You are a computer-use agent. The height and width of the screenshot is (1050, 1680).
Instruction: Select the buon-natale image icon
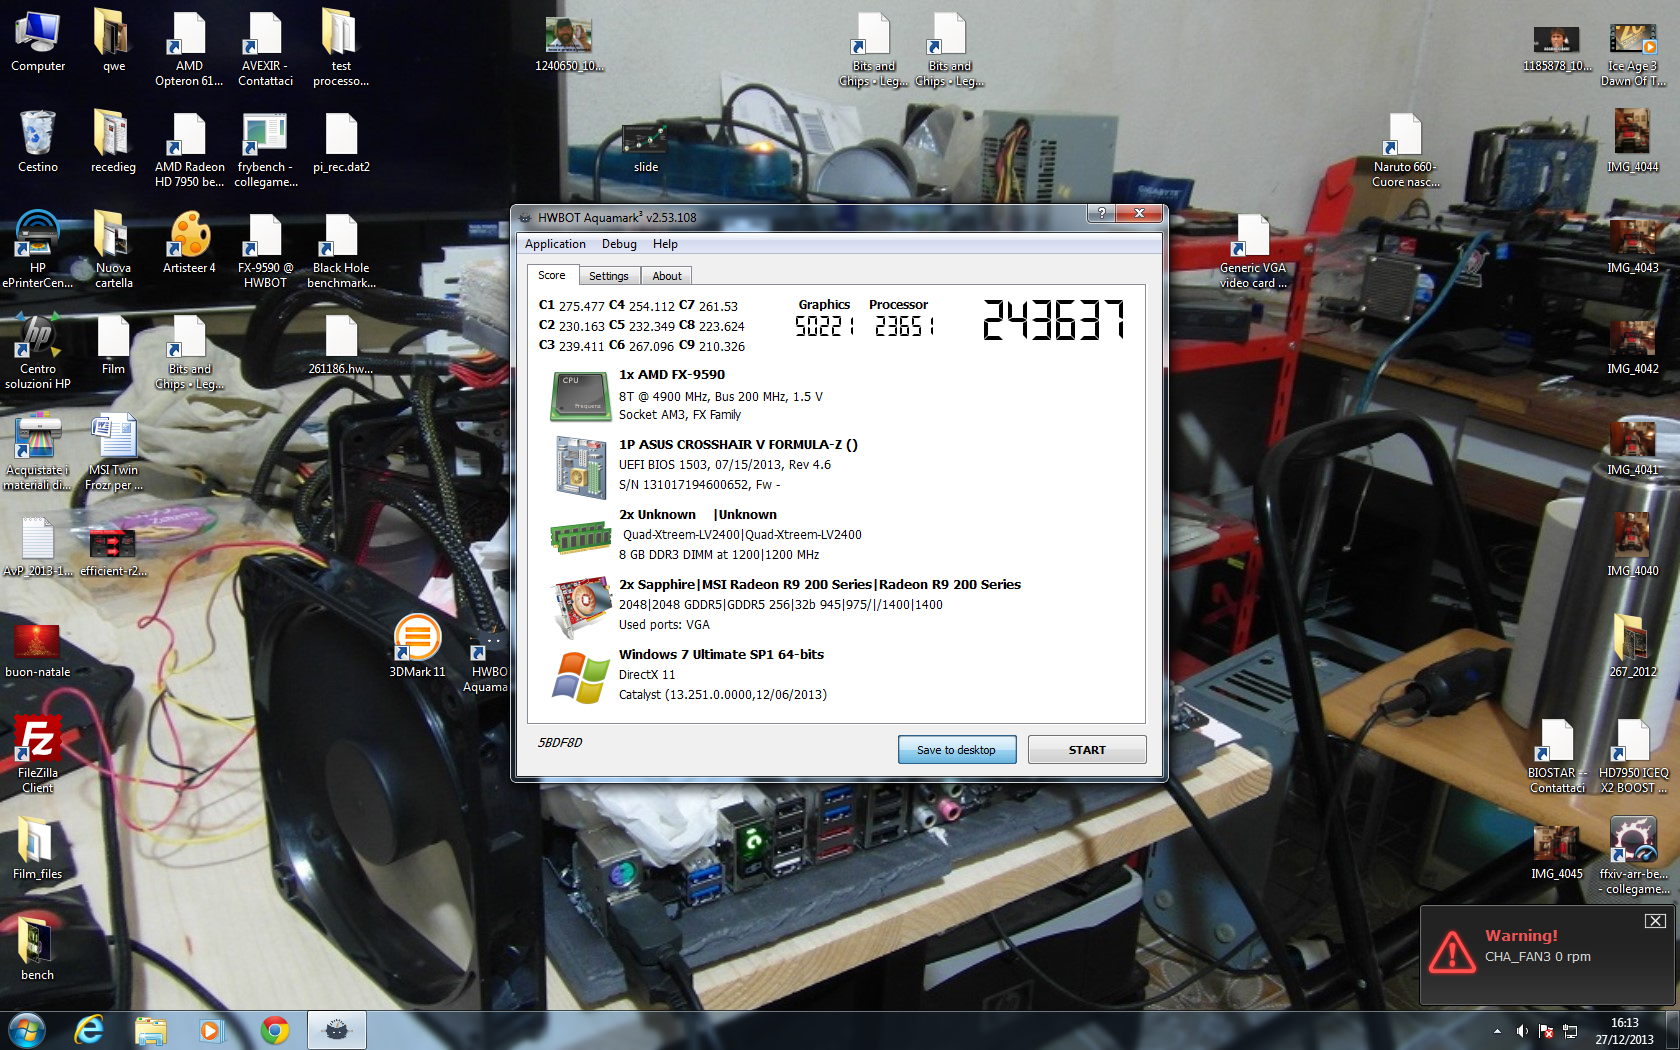38,650
